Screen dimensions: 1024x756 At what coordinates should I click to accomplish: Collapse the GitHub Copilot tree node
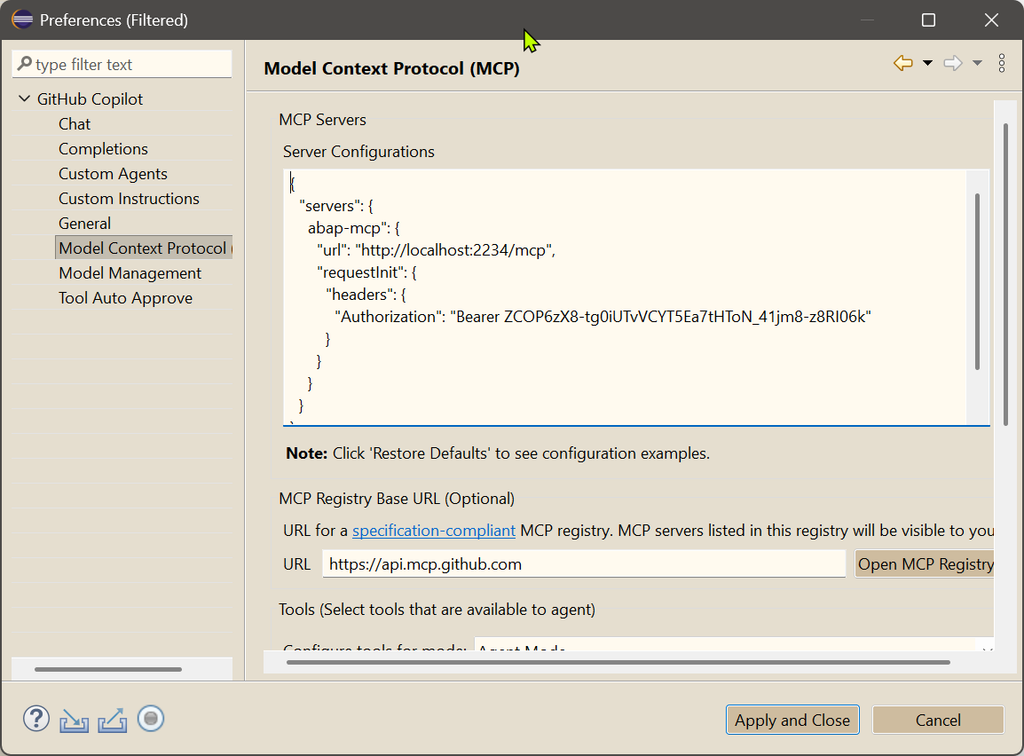click(x=24, y=99)
